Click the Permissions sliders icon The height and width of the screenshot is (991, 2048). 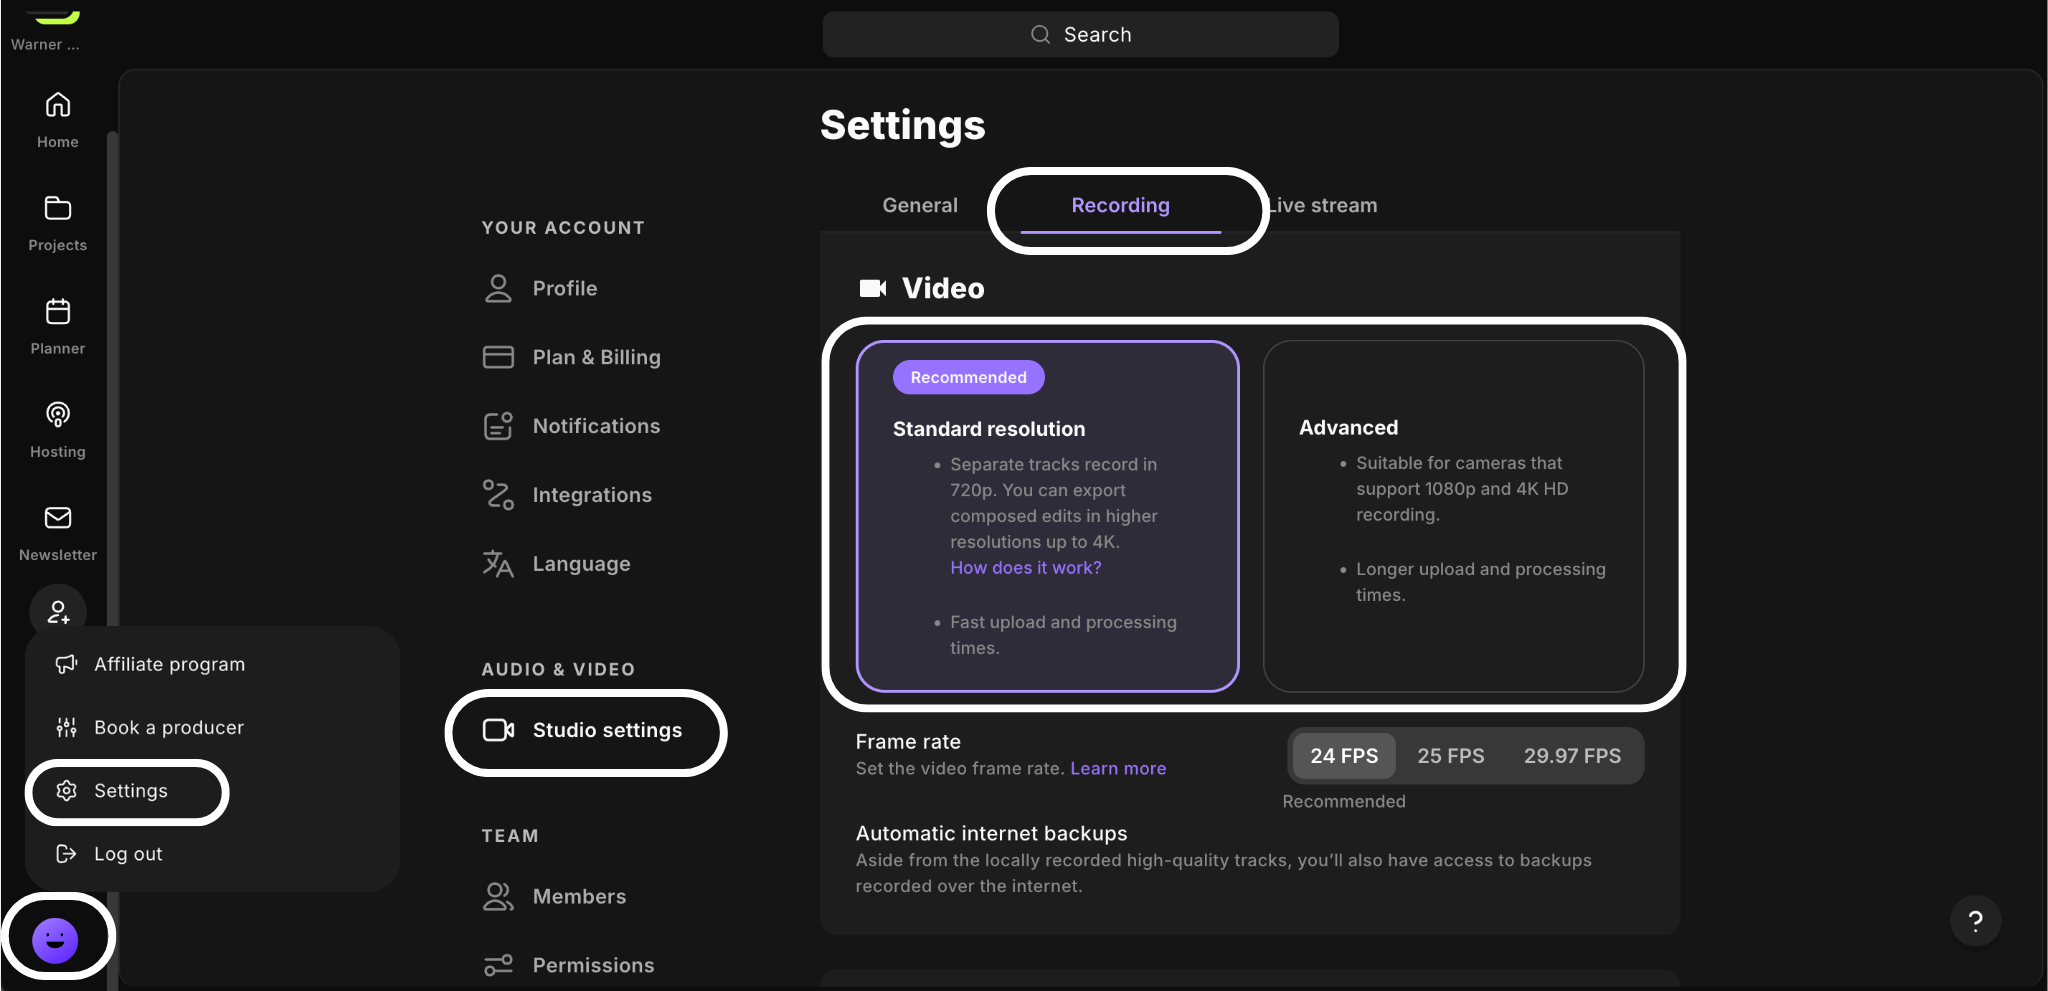click(x=498, y=965)
